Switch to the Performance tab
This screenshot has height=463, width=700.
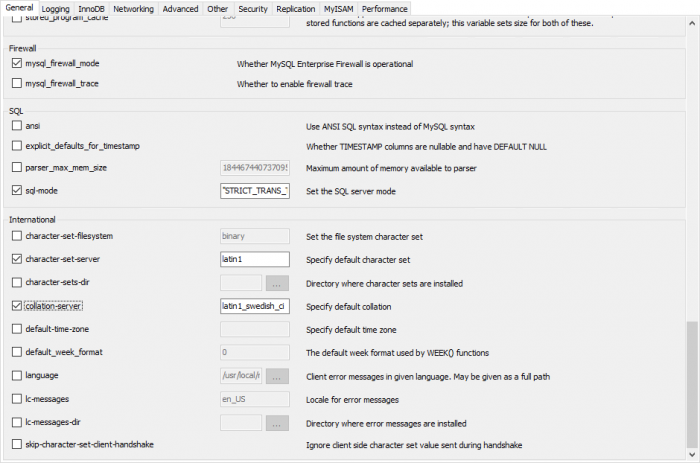pyautogui.click(x=384, y=8)
